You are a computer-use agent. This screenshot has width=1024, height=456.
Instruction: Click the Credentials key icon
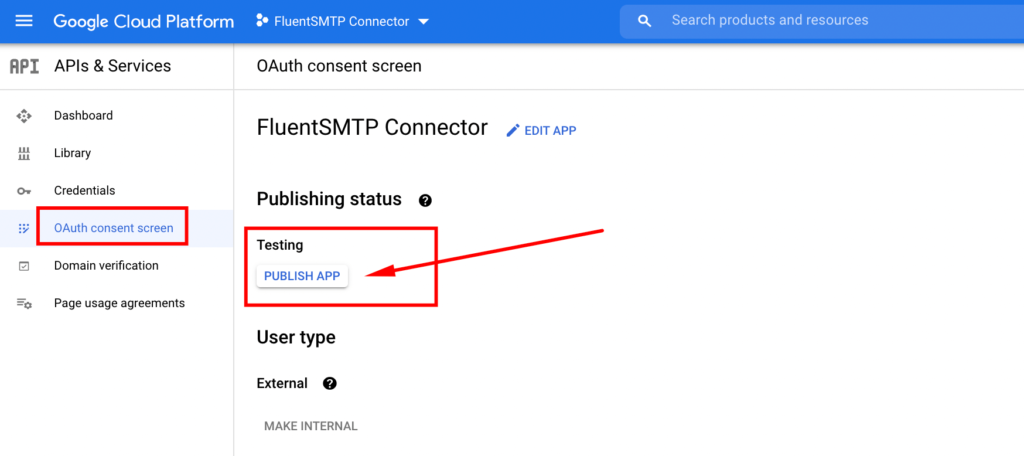[24, 191]
